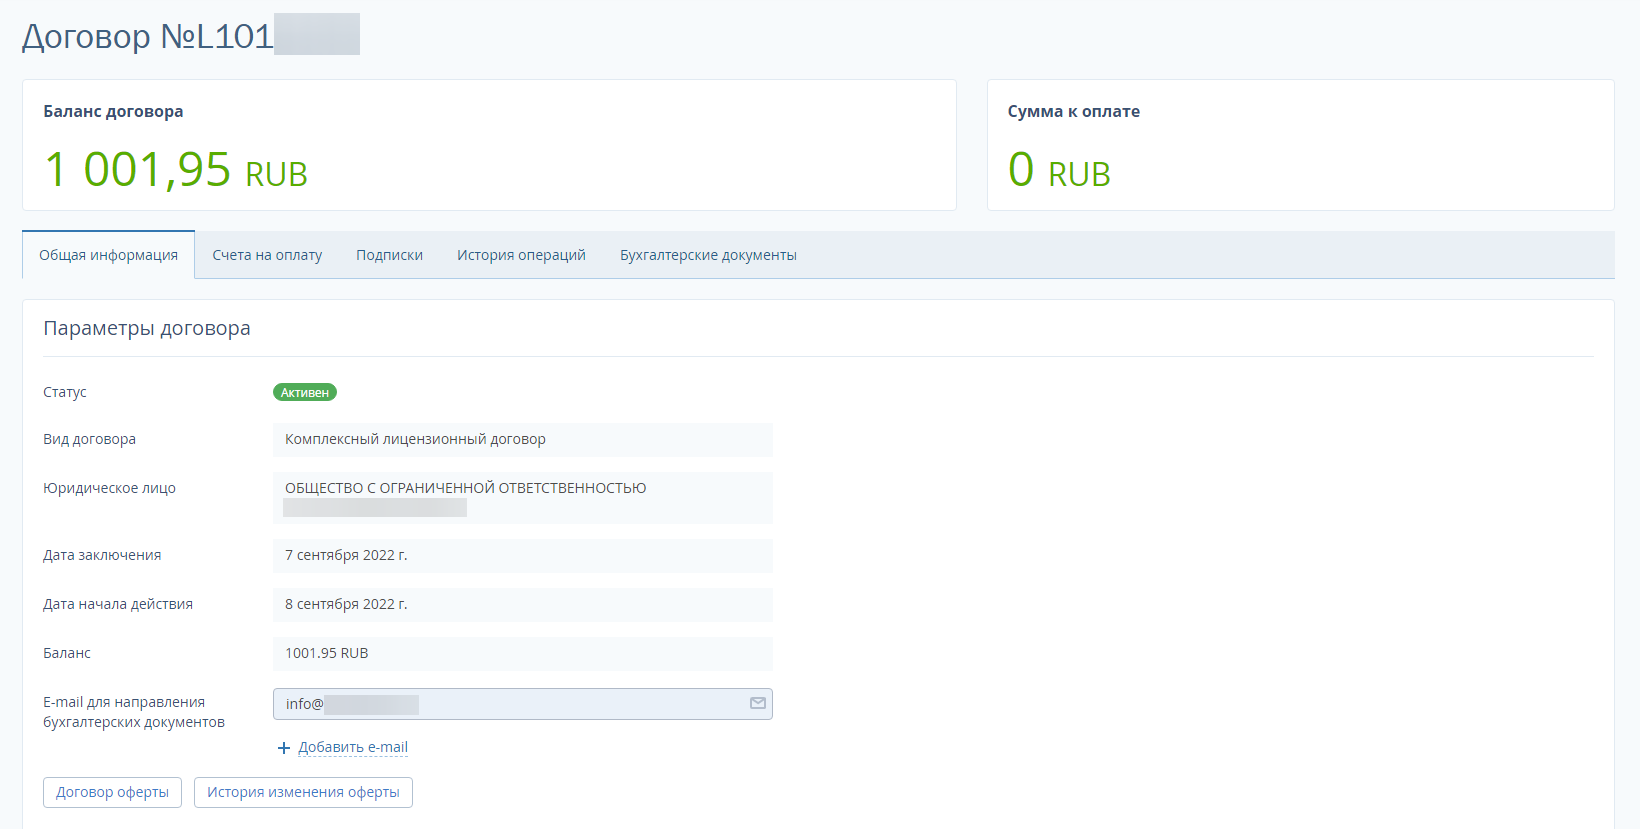This screenshot has height=829, width=1640.
Task: Click the 1 001,95 RUB balance amount
Action: 176,169
